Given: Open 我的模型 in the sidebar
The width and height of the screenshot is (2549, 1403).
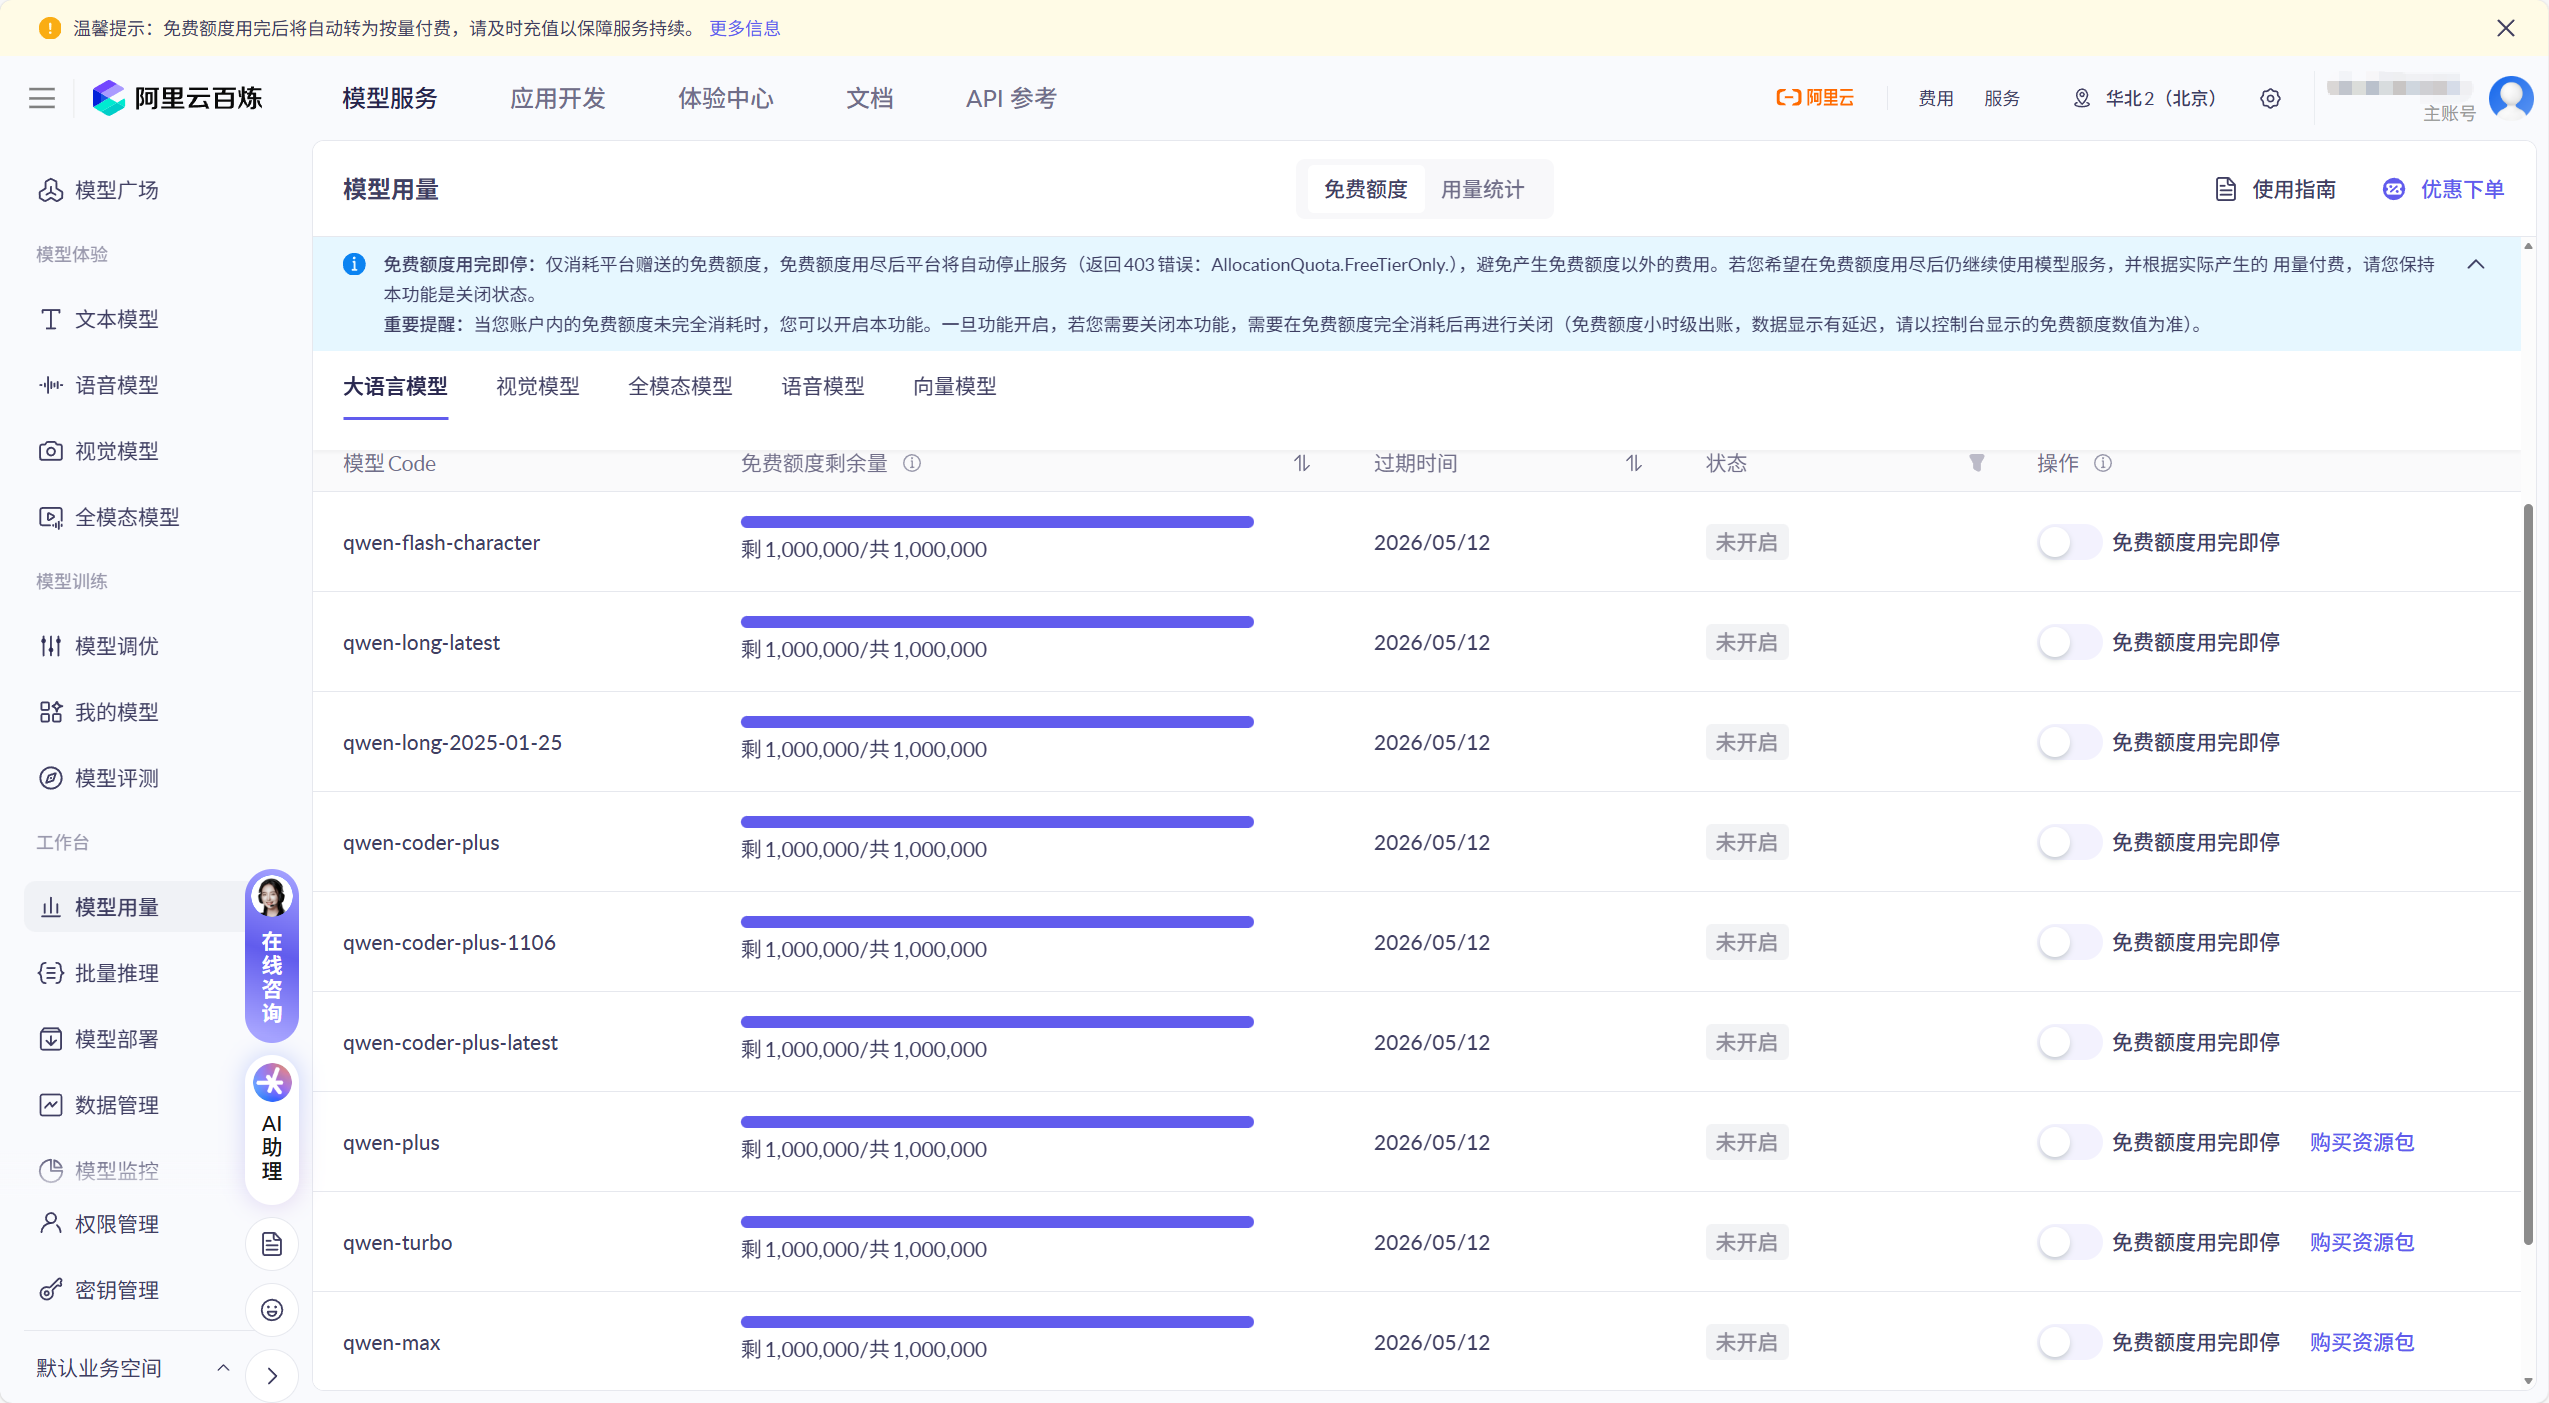Looking at the screenshot, I should pyautogui.click(x=98, y=712).
